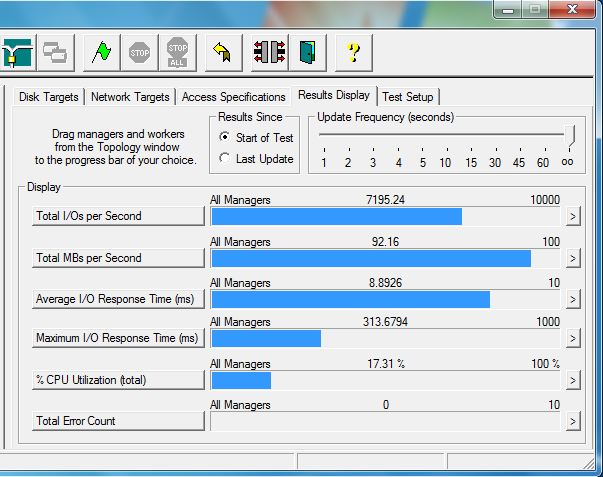The height and width of the screenshot is (477, 603).
Task: Click the Disconnect Manager red arrows icon
Action: (x=270, y=53)
